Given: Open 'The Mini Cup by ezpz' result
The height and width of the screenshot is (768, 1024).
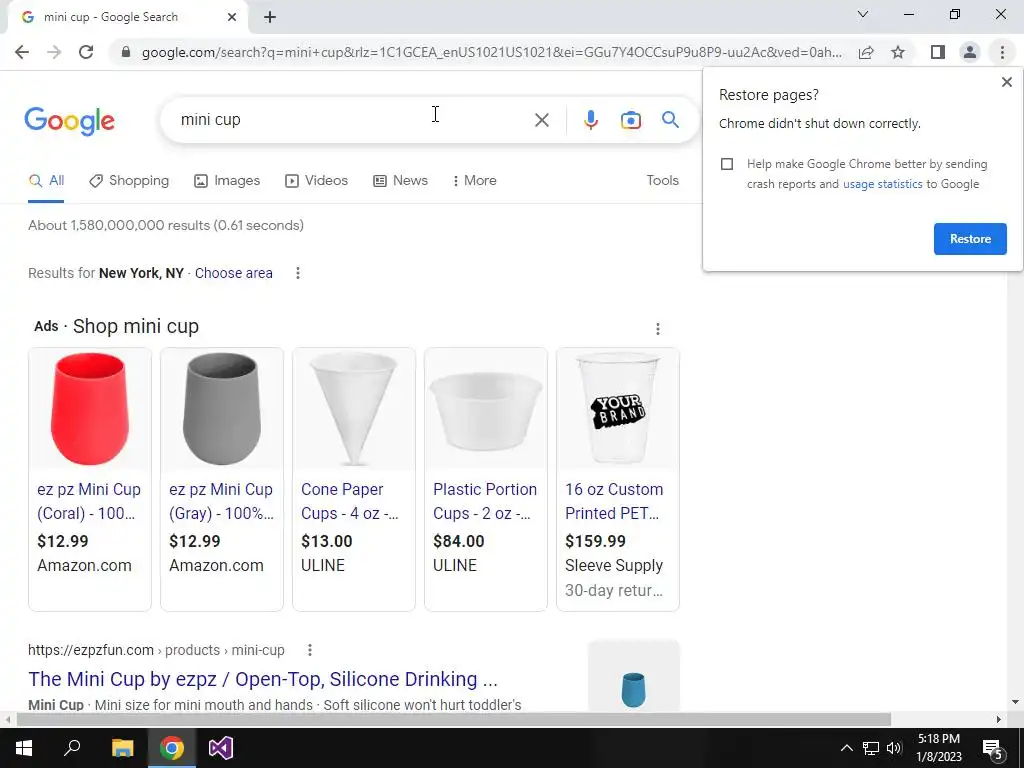Looking at the screenshot, I should [263, 679].
